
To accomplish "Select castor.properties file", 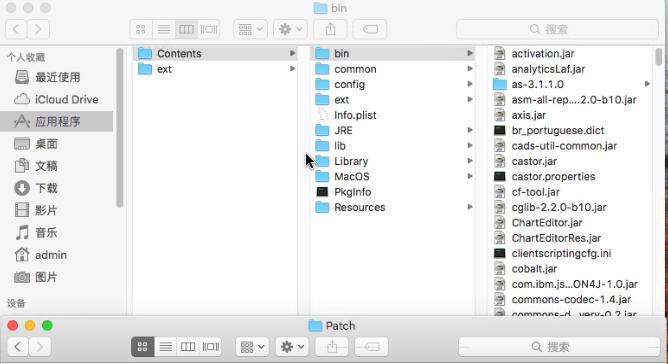I will pyautogui.click(x=571, y=176).
